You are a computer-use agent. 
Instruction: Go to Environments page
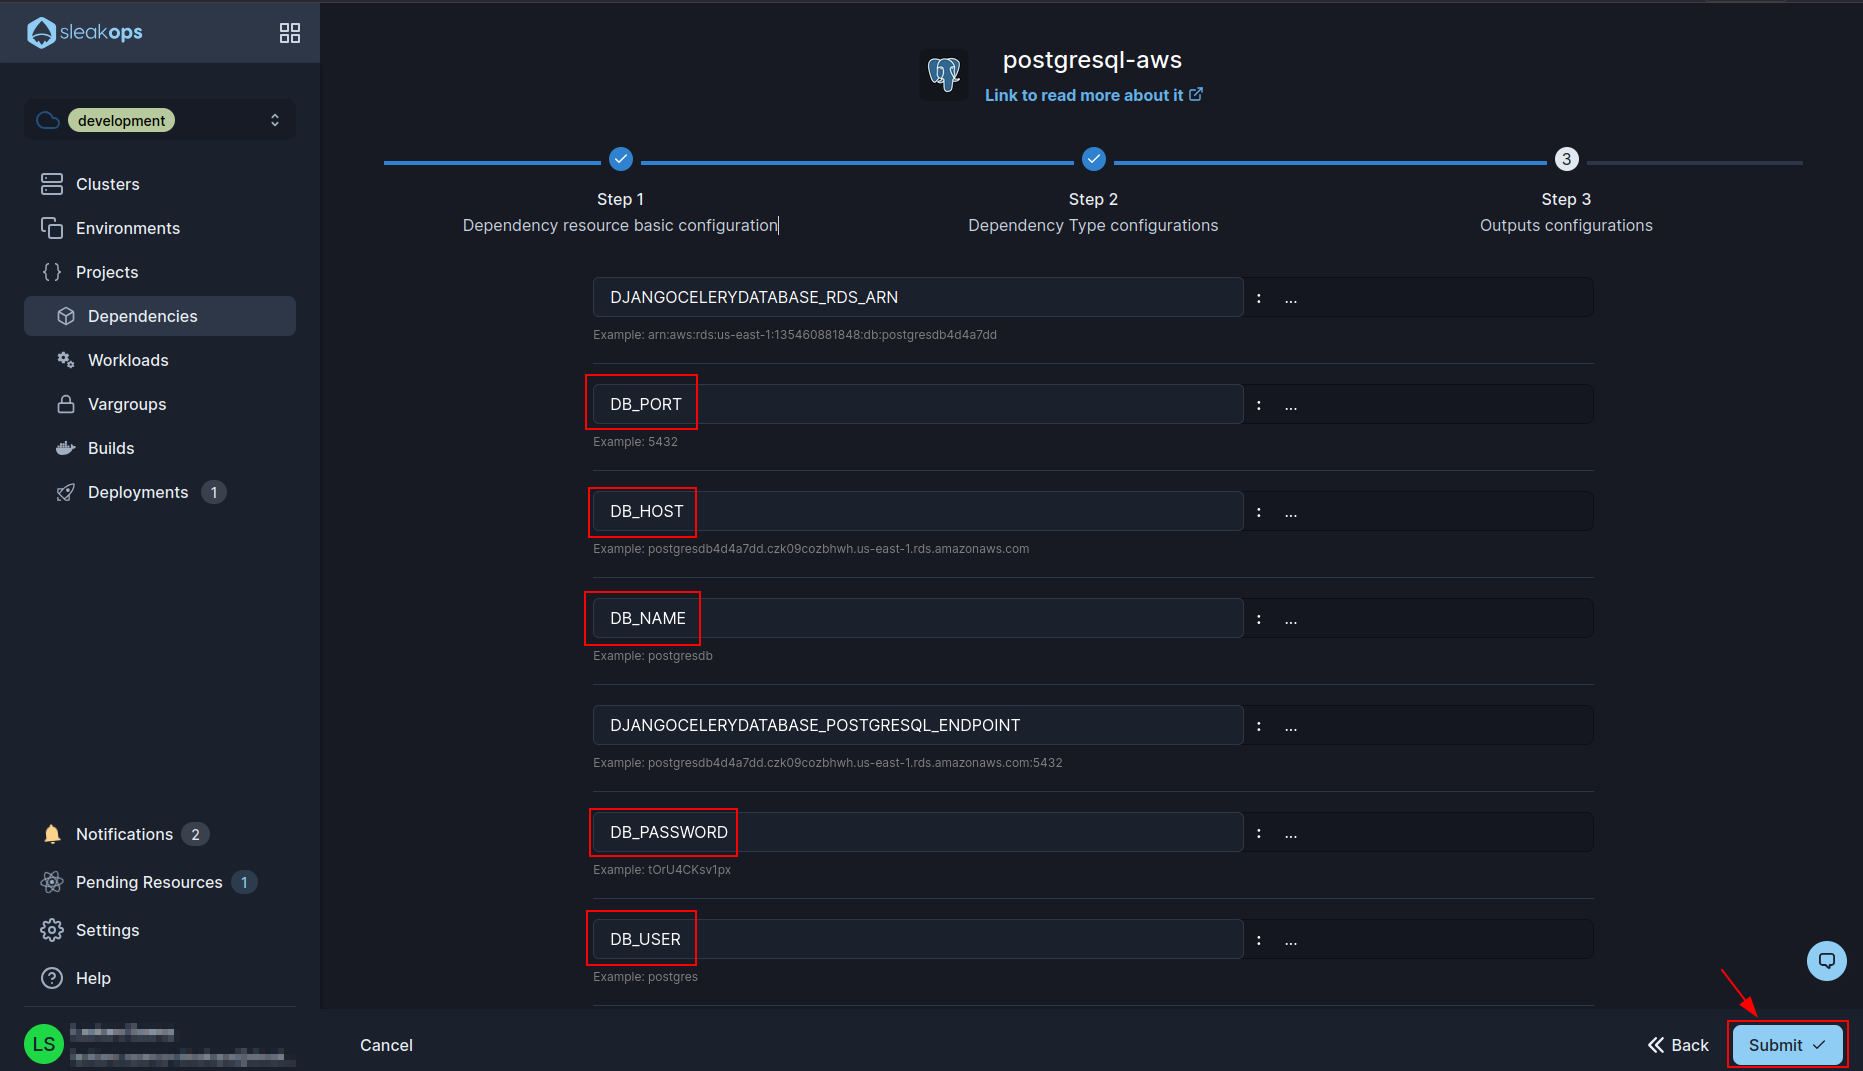coord(128,228)
